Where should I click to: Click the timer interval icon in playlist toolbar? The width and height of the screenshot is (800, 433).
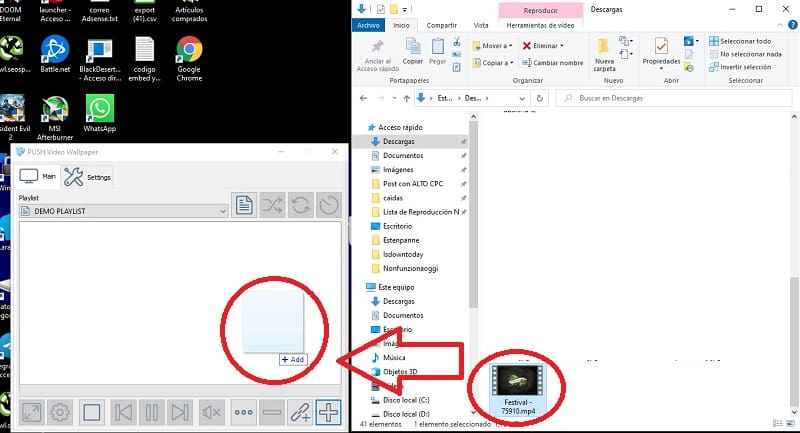pos(329,205)
